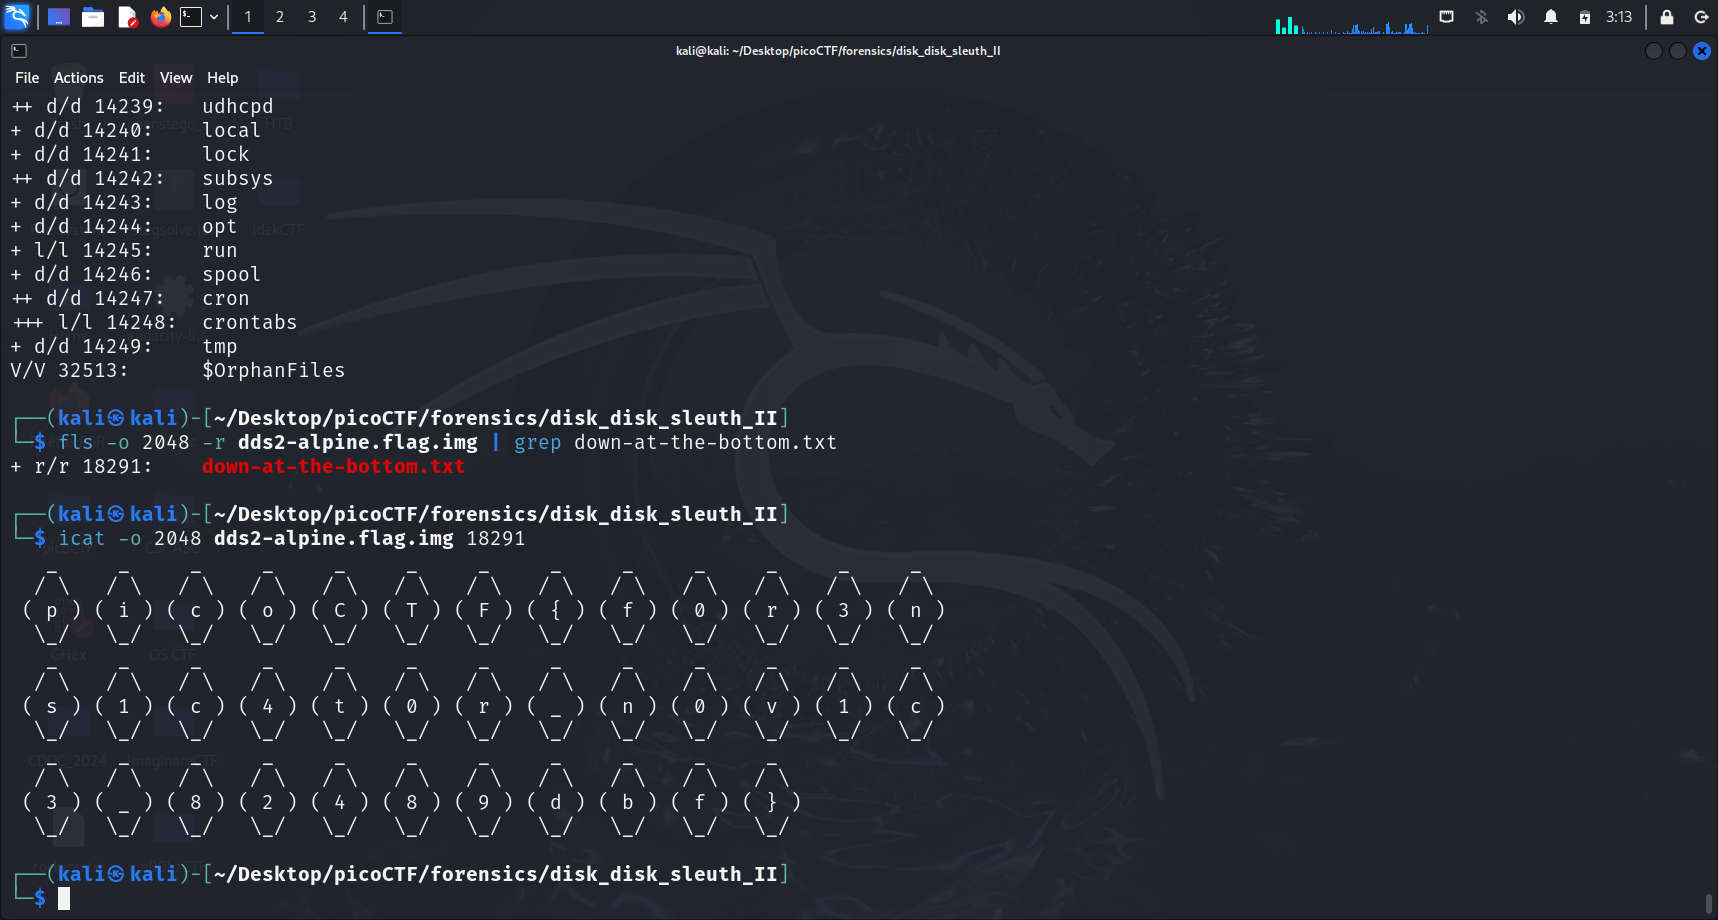Toggle the Bluetooth tray icon

tap(1481, 17)
